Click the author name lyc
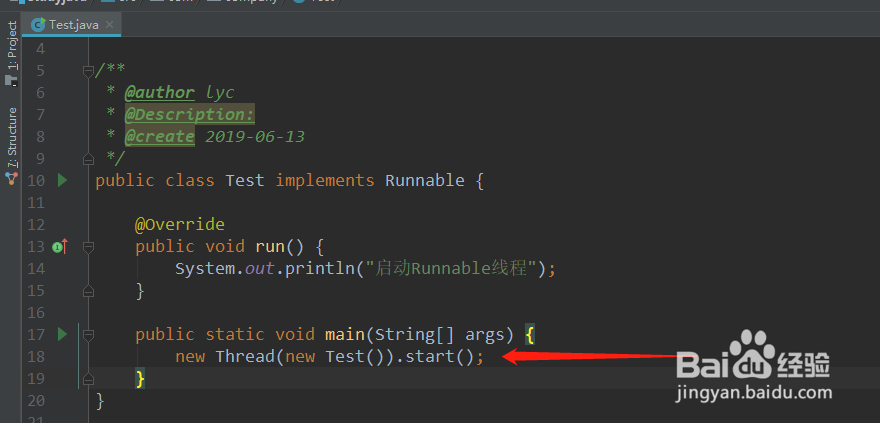 (x=220, y=93)
